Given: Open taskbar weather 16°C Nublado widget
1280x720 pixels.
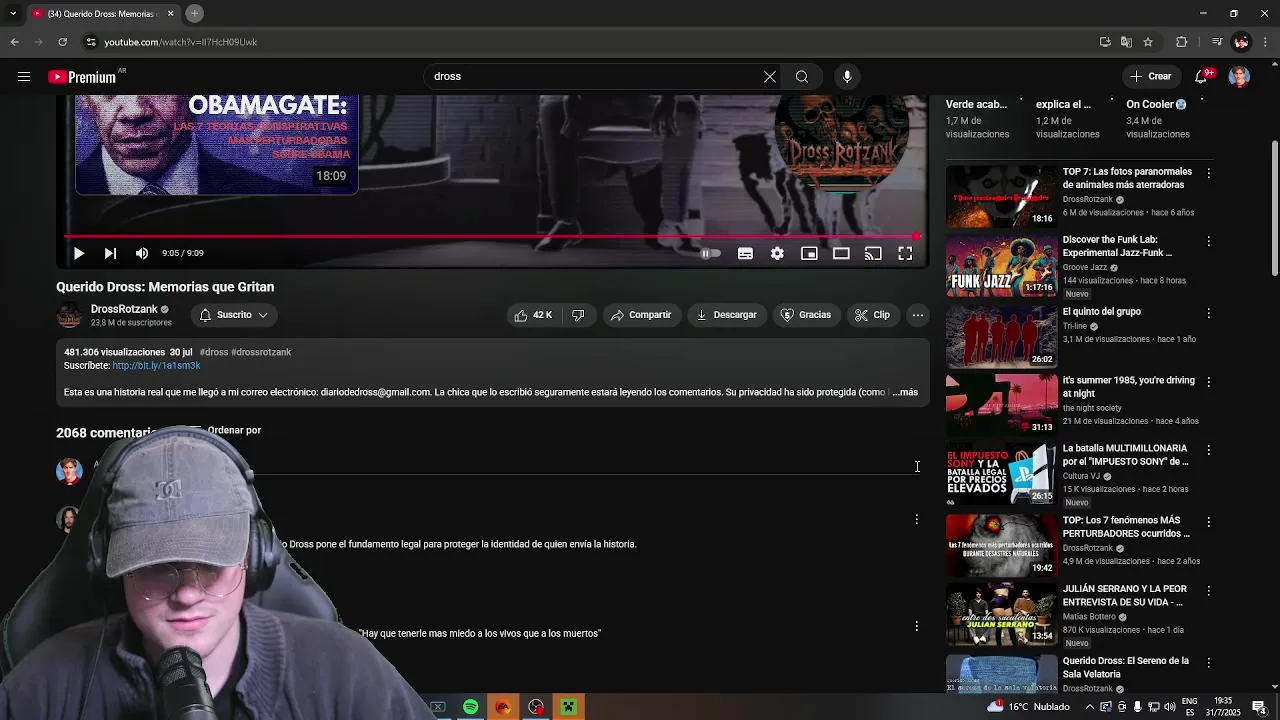Looking at the screenshot, I should [1029, 707].
